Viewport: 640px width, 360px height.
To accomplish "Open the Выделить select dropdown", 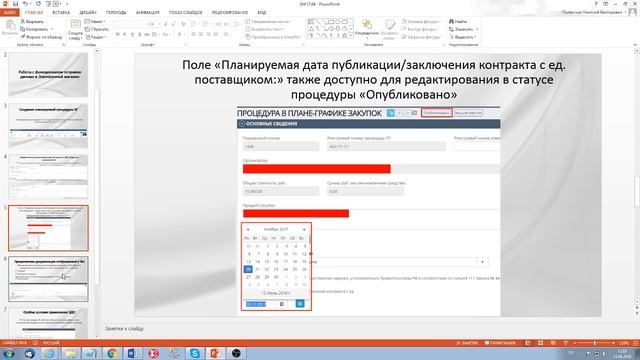I will (462, 37).
